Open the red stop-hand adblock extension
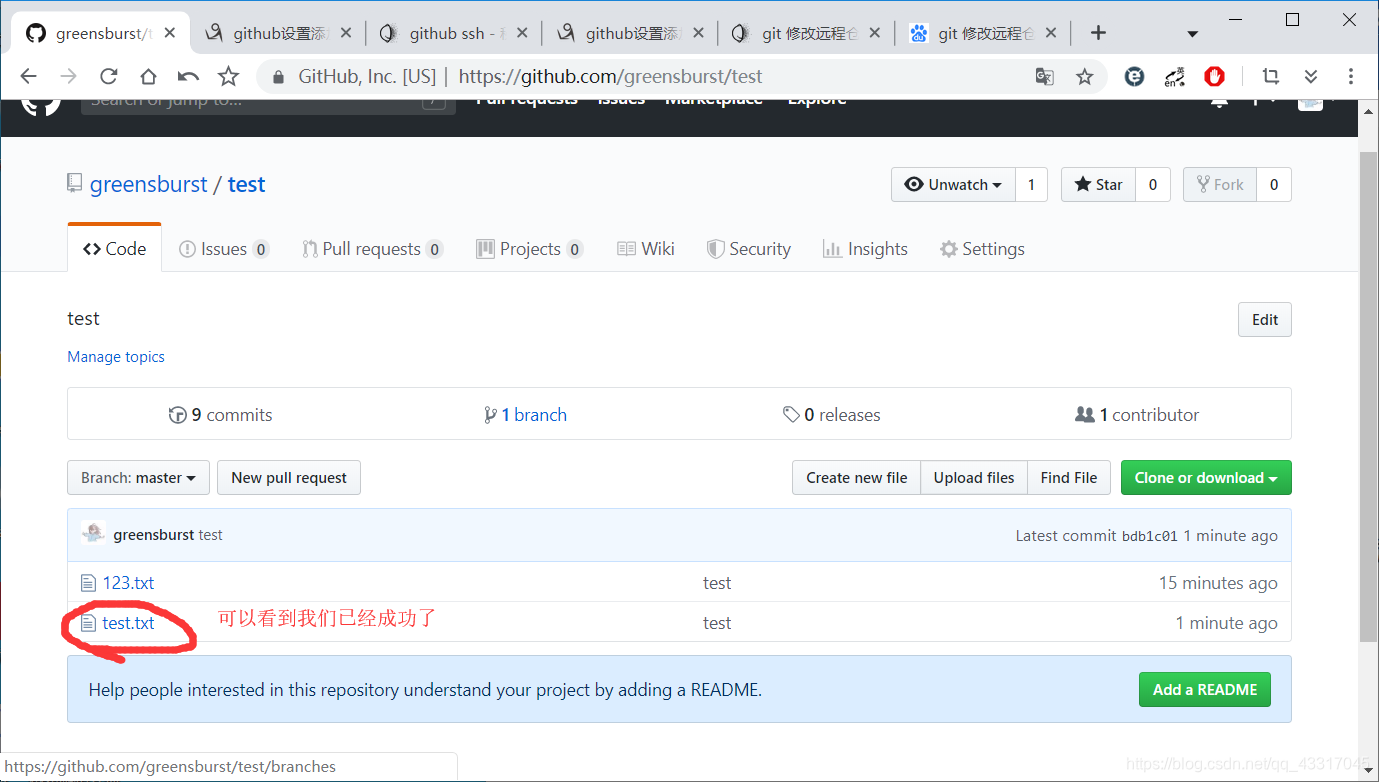 pos(1214,76)
